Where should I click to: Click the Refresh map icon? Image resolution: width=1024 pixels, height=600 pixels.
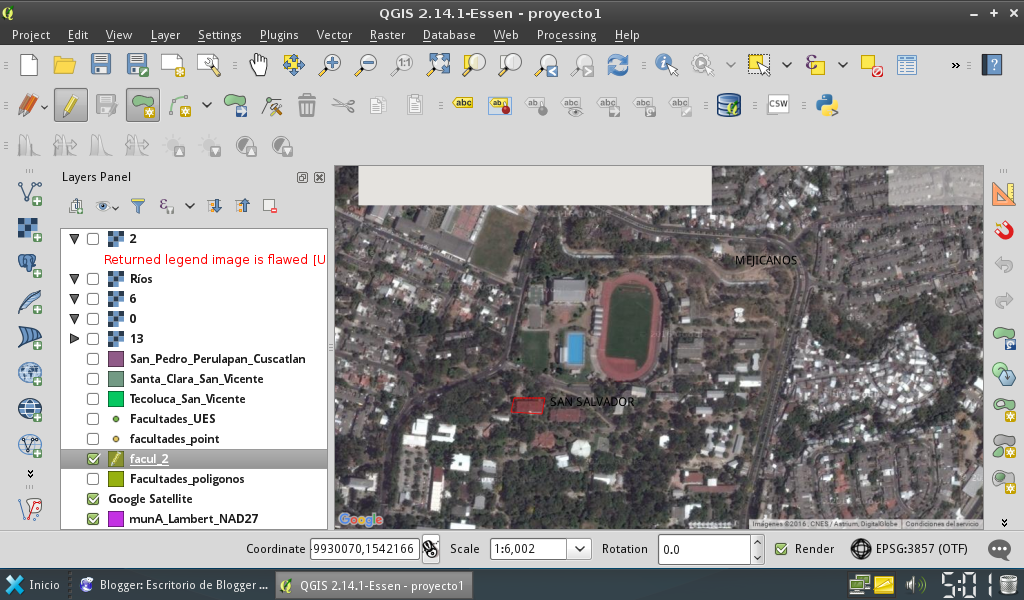(618, 65)
